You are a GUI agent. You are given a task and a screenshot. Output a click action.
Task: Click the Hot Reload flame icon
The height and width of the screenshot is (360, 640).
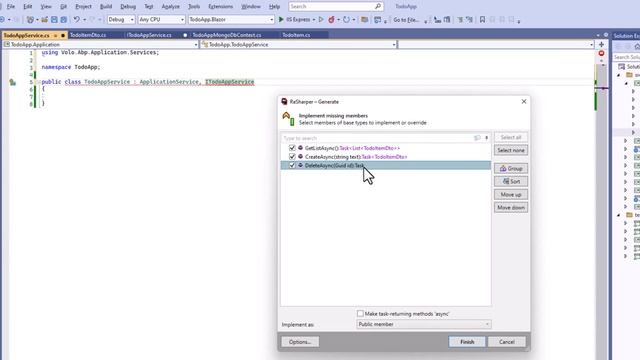pos(331,19)
